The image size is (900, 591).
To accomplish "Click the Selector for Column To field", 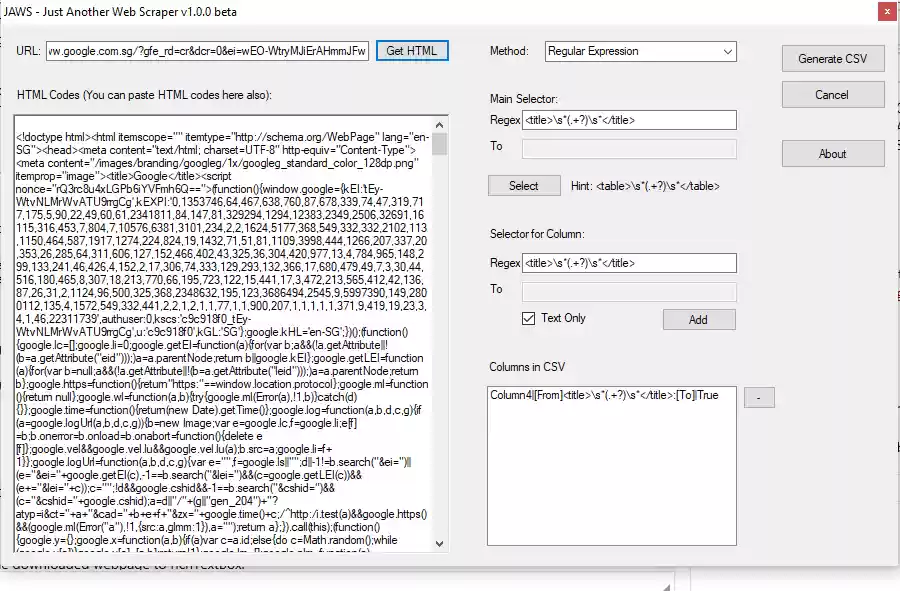I will [630, 291].
